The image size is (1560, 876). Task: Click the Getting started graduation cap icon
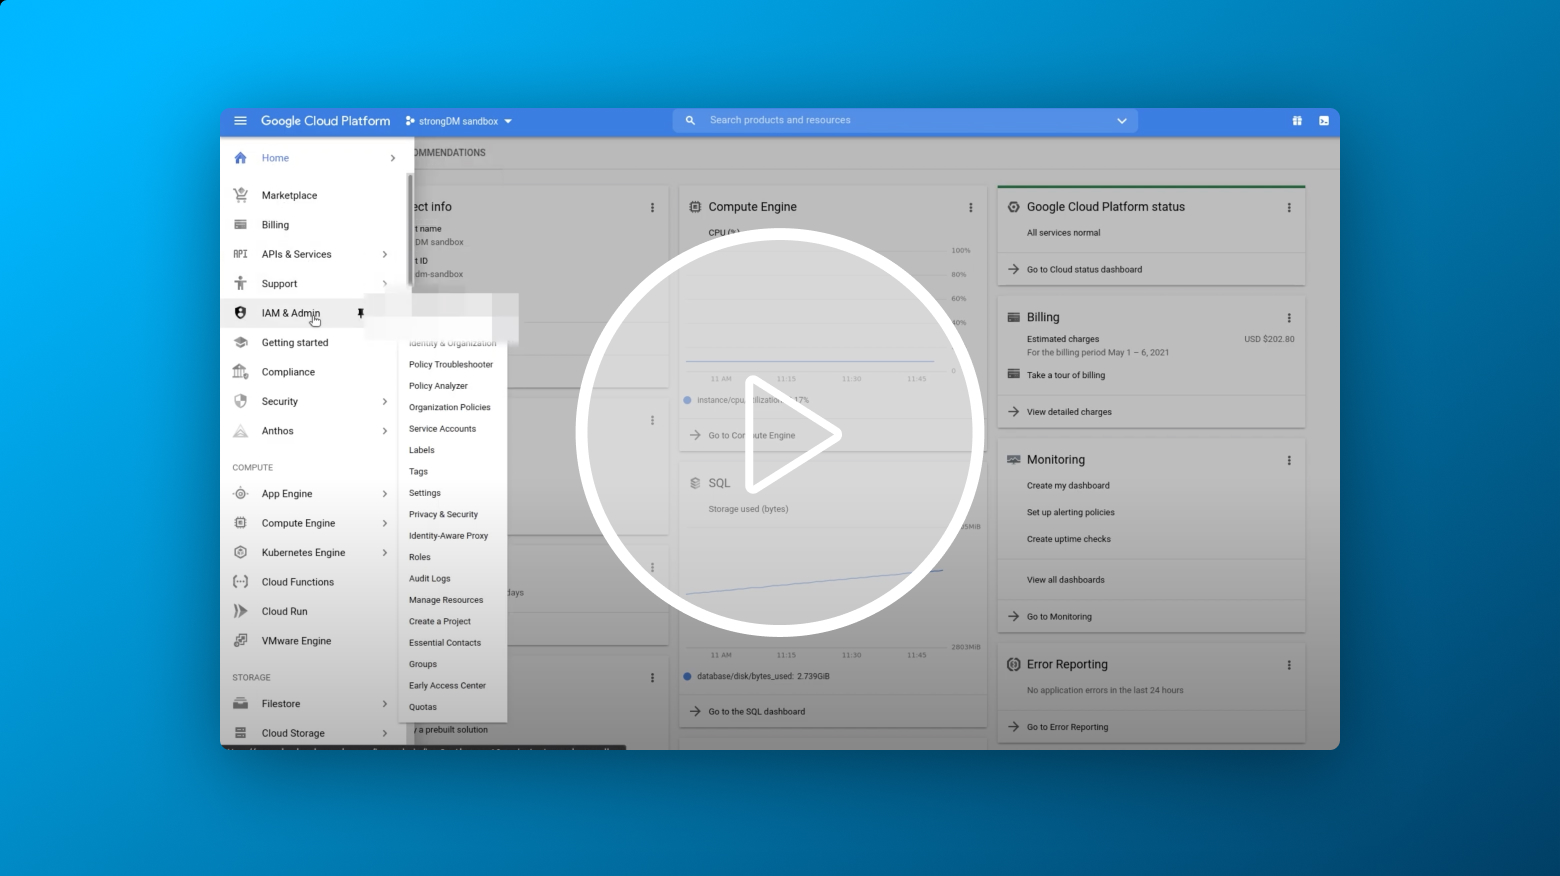pyautogui.click(x=240, y=342)
